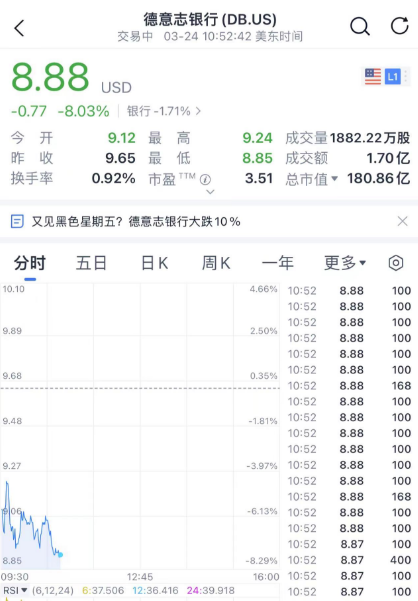Viewport: 418px width, 601px height.
Task: Tap the -0.77 price change value
Action: point(29,111)
